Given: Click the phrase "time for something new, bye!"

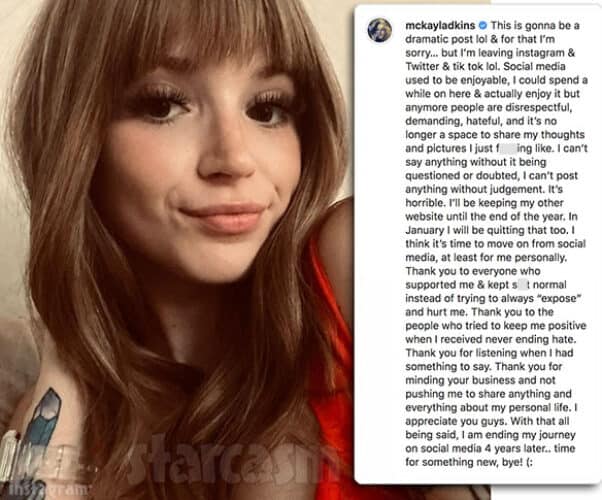Looking at the screenshot, I should click(x=490, y=455).
